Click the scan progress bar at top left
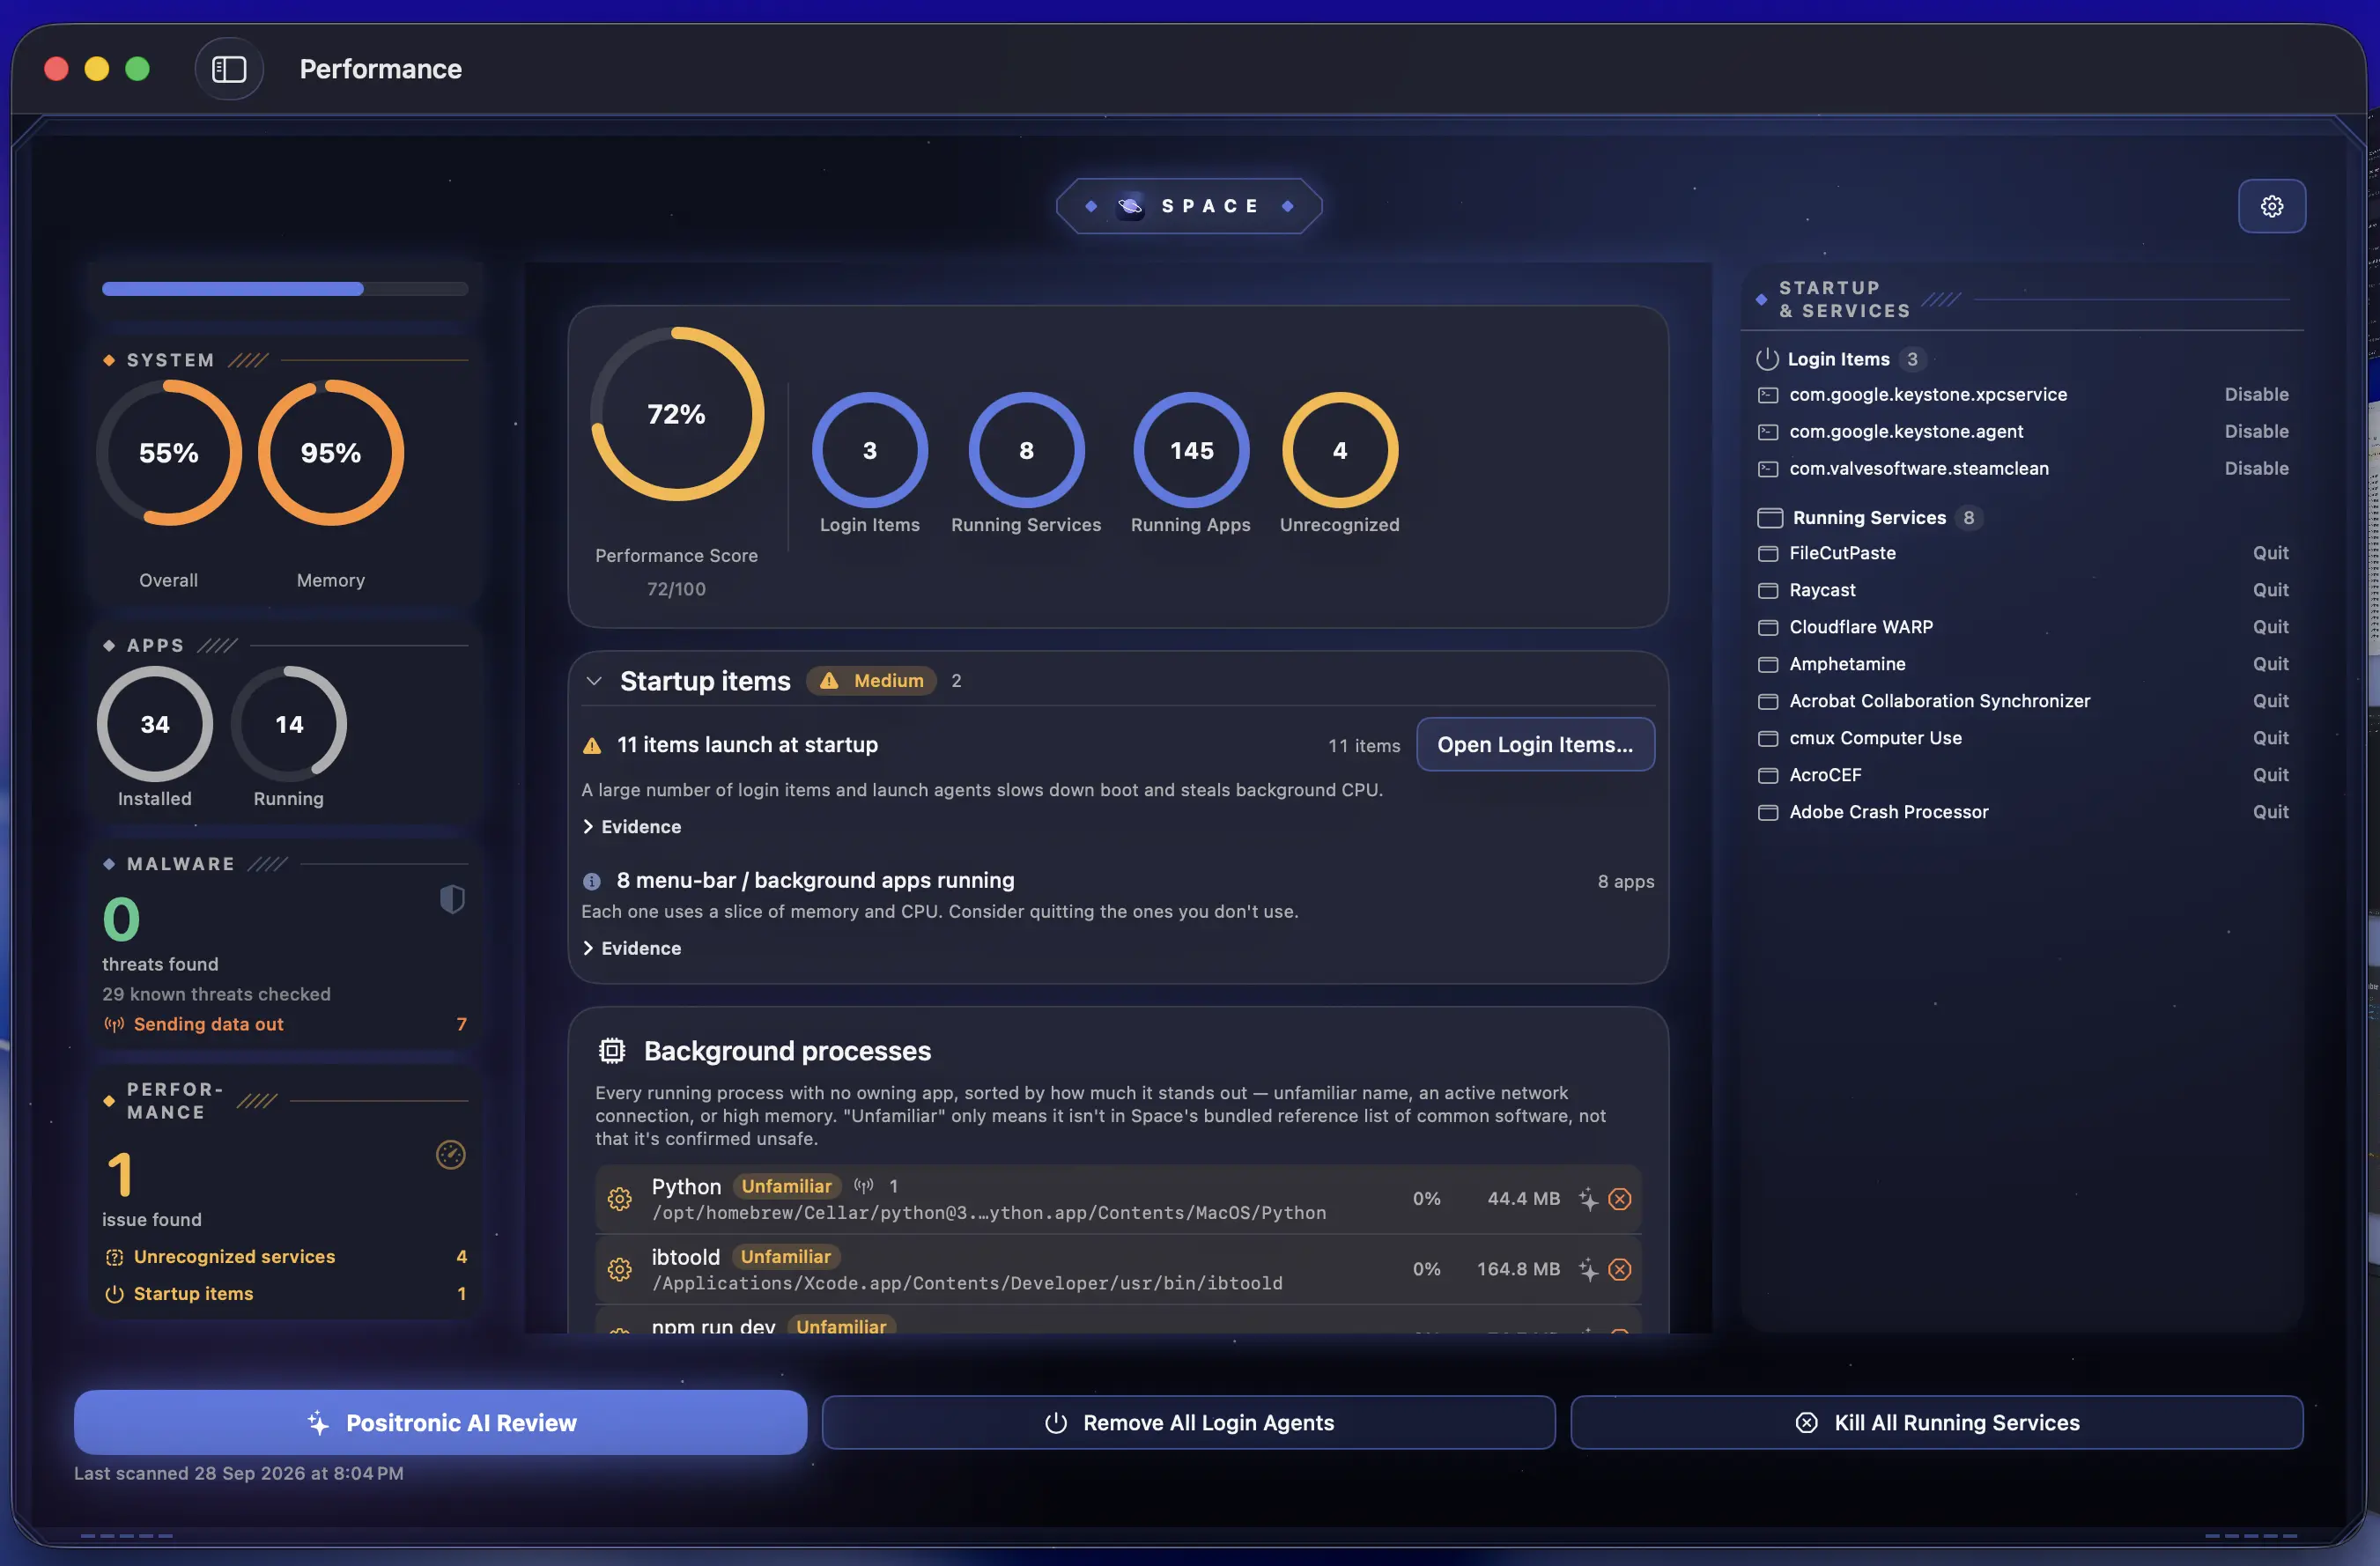Viewport: 2380px width, 1566px height. [x=285, y=289]
